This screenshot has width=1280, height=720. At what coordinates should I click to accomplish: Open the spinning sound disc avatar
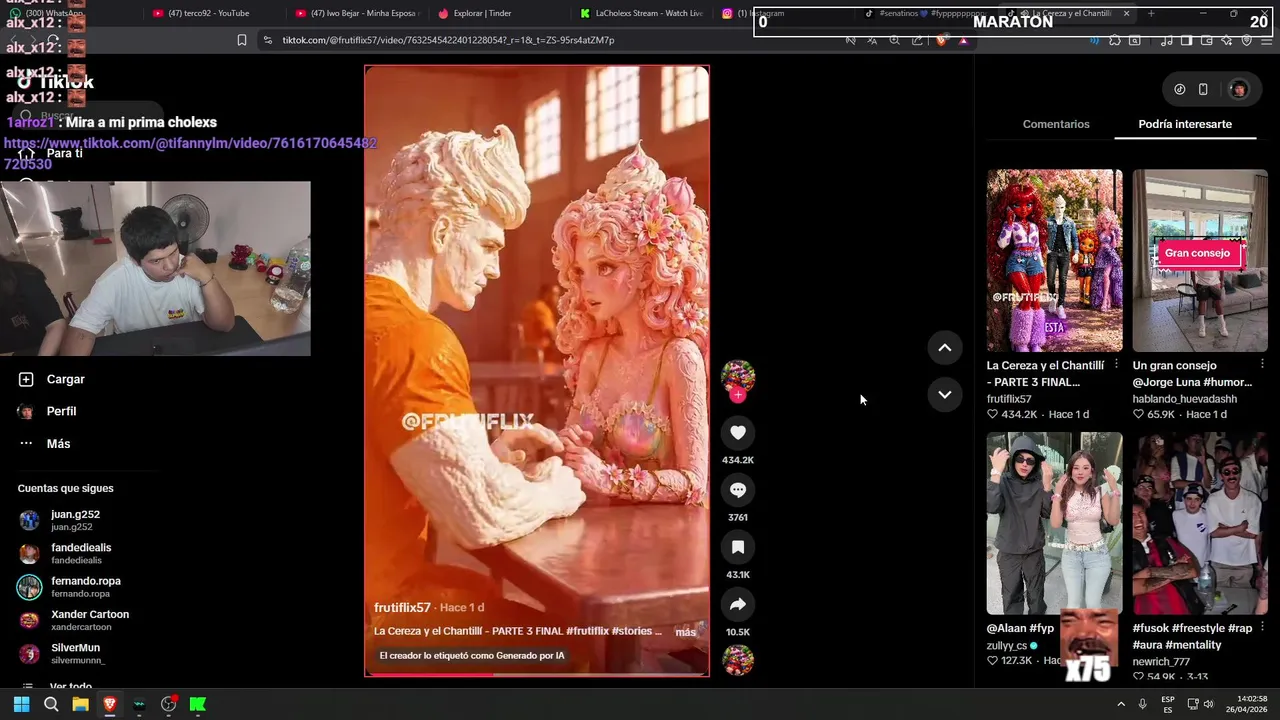click(738, 660)
